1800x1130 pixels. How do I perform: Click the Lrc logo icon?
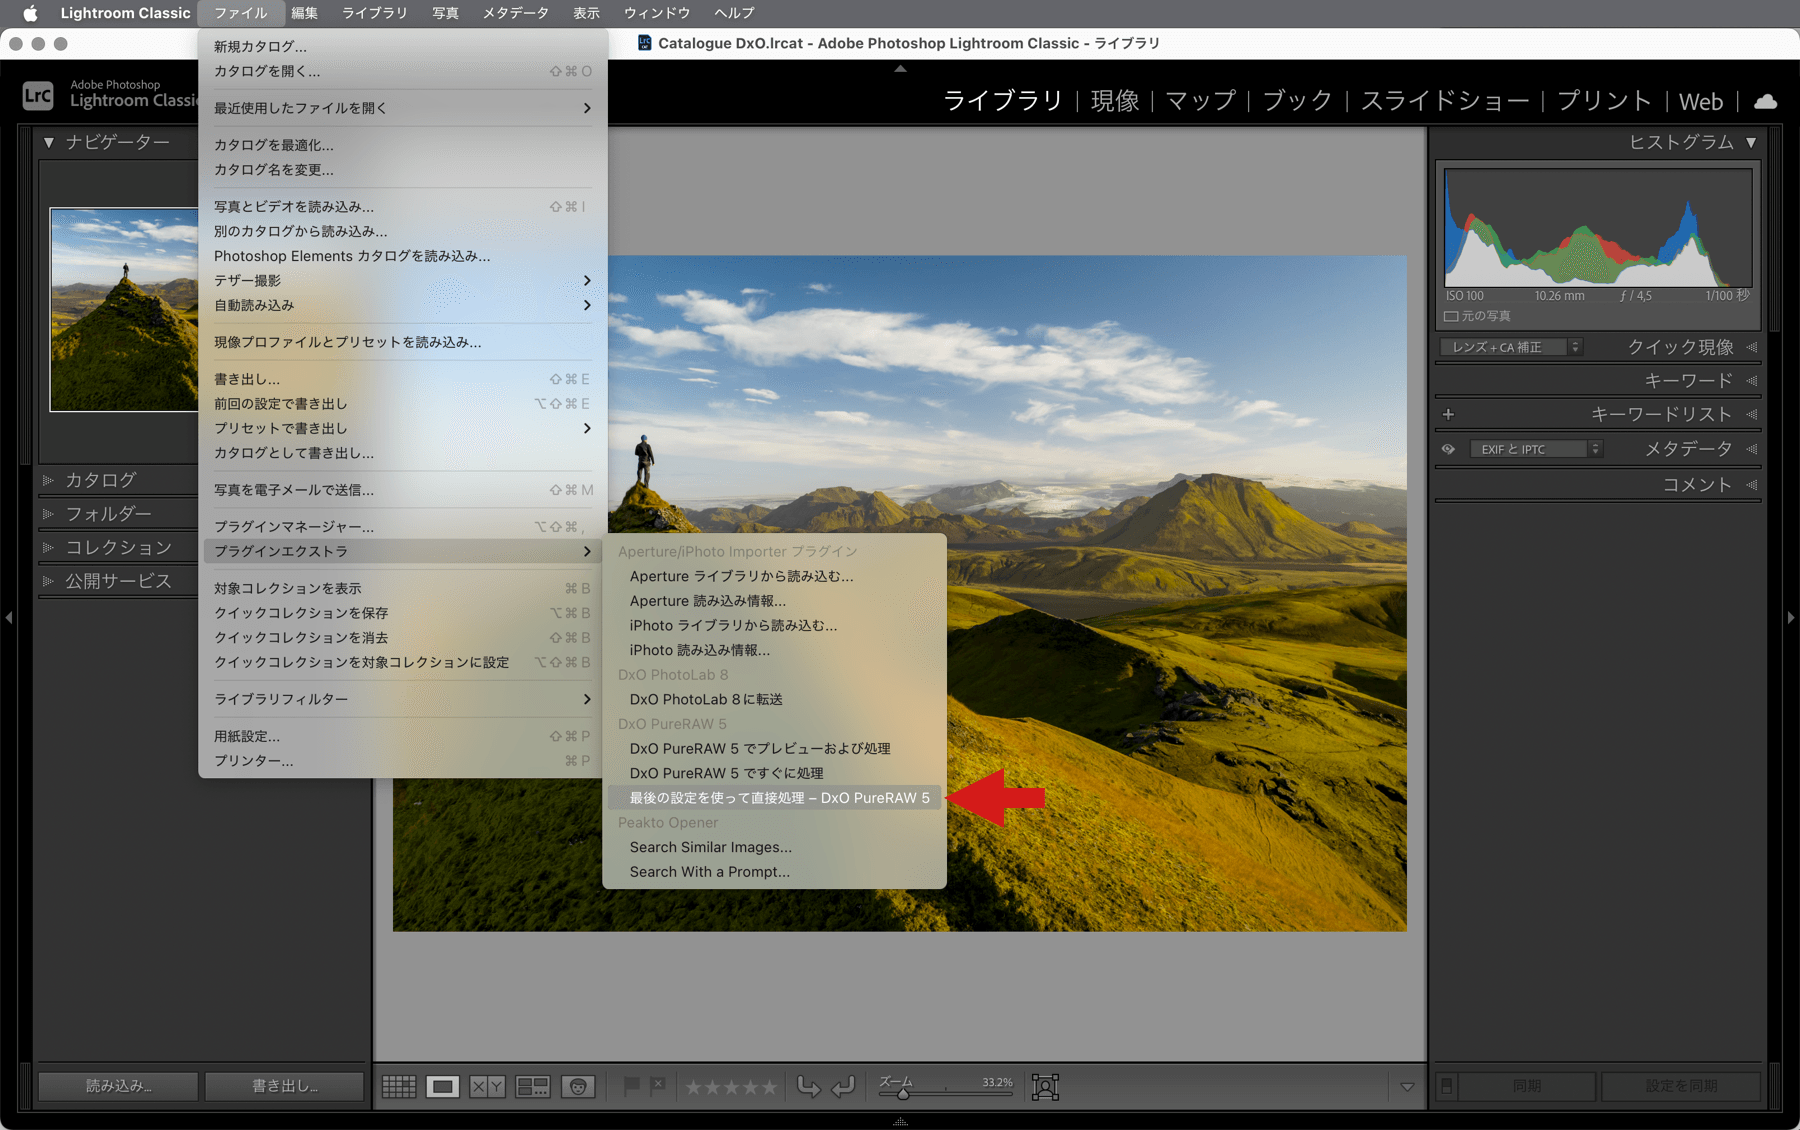click(x=38, y=95)
